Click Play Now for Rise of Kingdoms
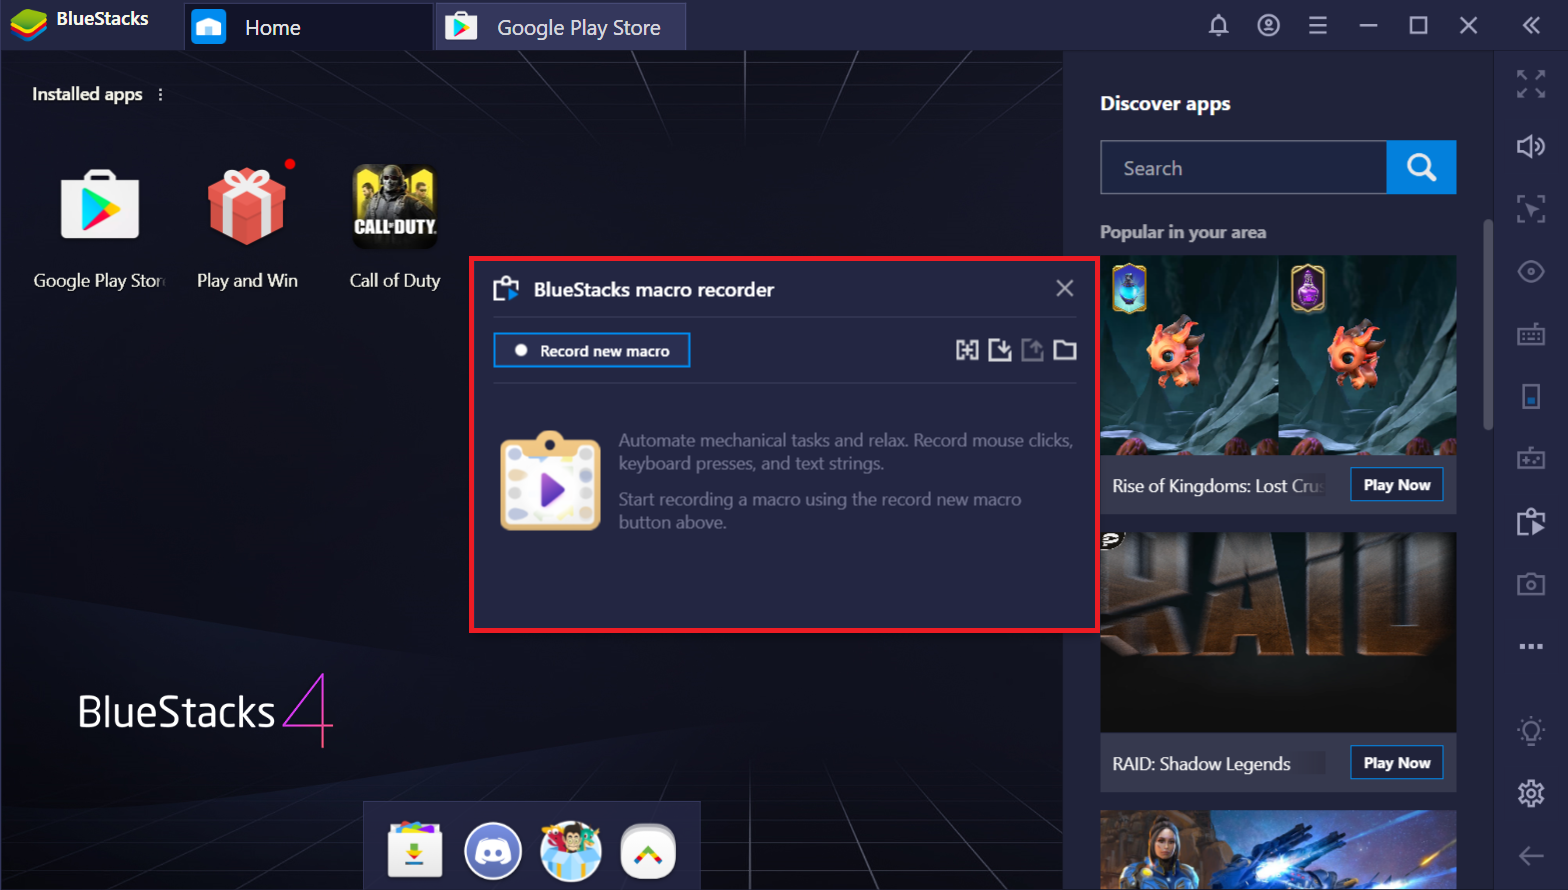Viewport: 1568px width, 890px height. point(1397,485)
